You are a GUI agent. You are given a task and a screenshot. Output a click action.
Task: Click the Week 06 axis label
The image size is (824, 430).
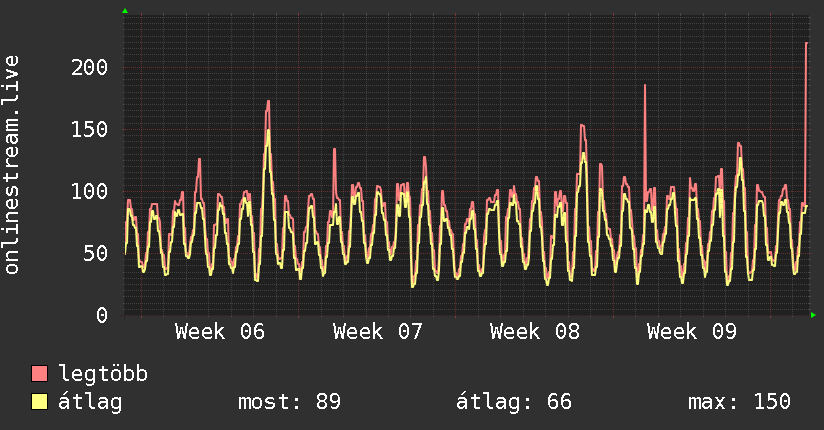[x=219, y=331]
